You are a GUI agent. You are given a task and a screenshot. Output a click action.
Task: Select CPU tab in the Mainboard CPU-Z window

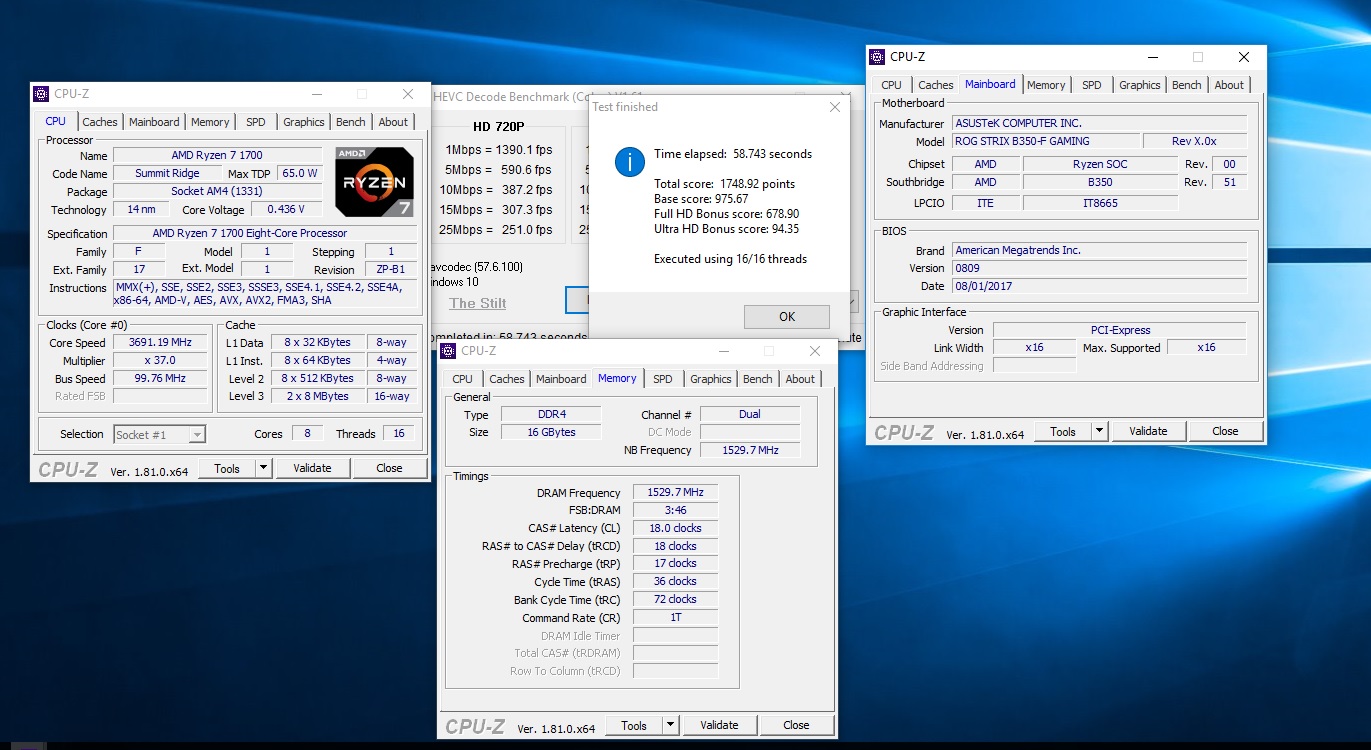click(x=891, y=85)
